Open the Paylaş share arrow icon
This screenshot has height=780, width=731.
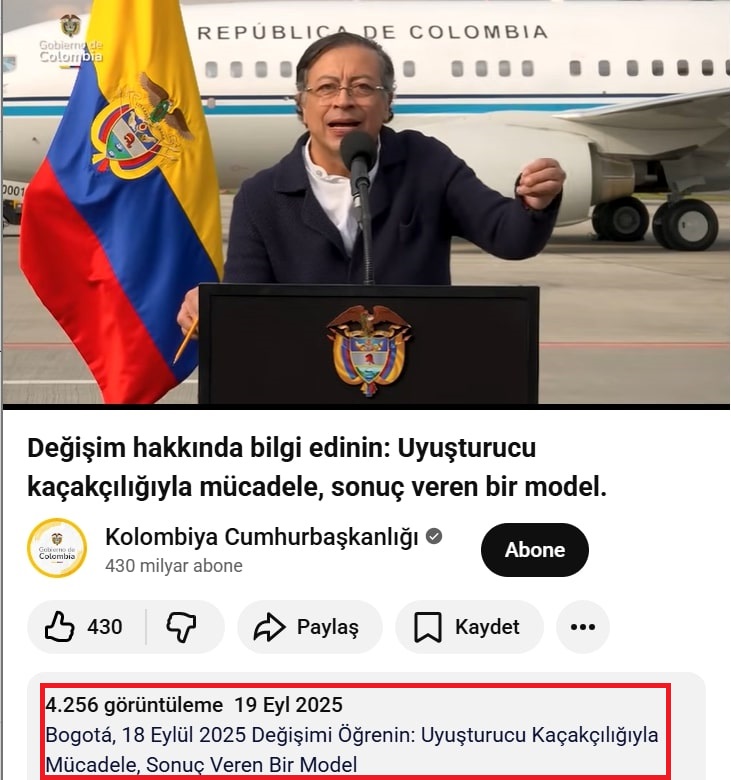pos(269,627)
